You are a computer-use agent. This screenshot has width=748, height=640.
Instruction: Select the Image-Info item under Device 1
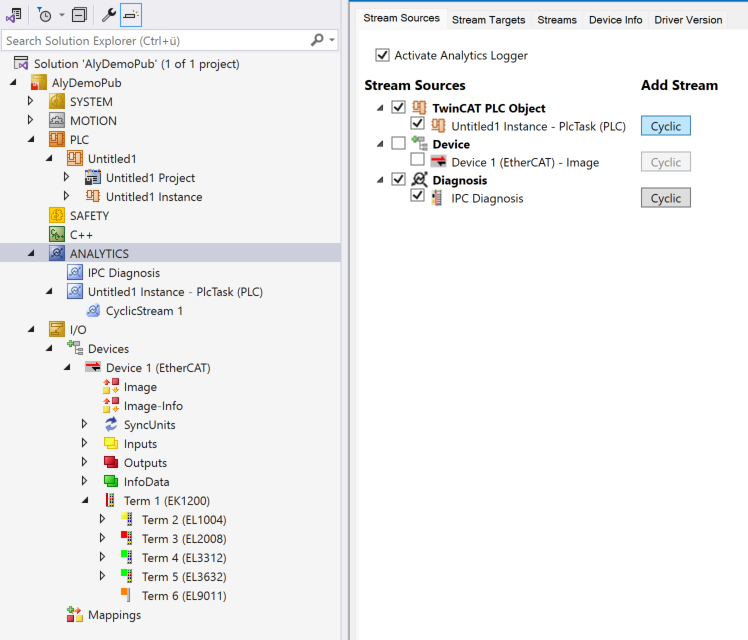(x=152, y=406)
